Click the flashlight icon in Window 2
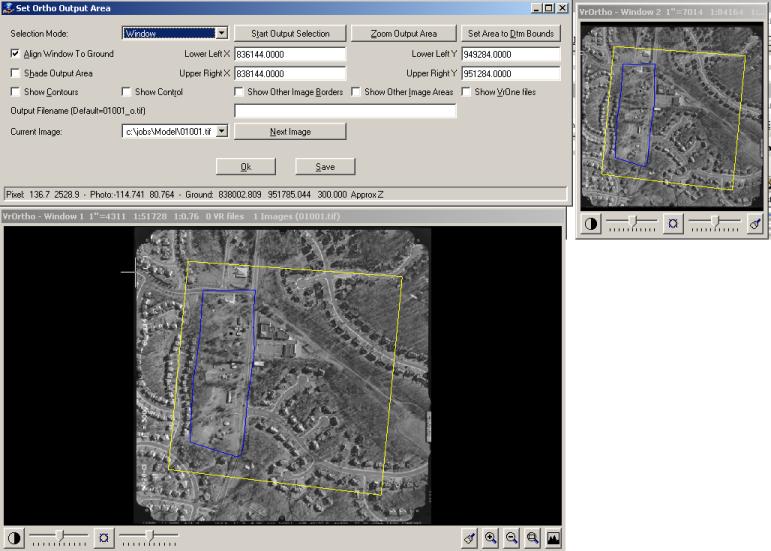The image size is (771, 551). [755, 224]
